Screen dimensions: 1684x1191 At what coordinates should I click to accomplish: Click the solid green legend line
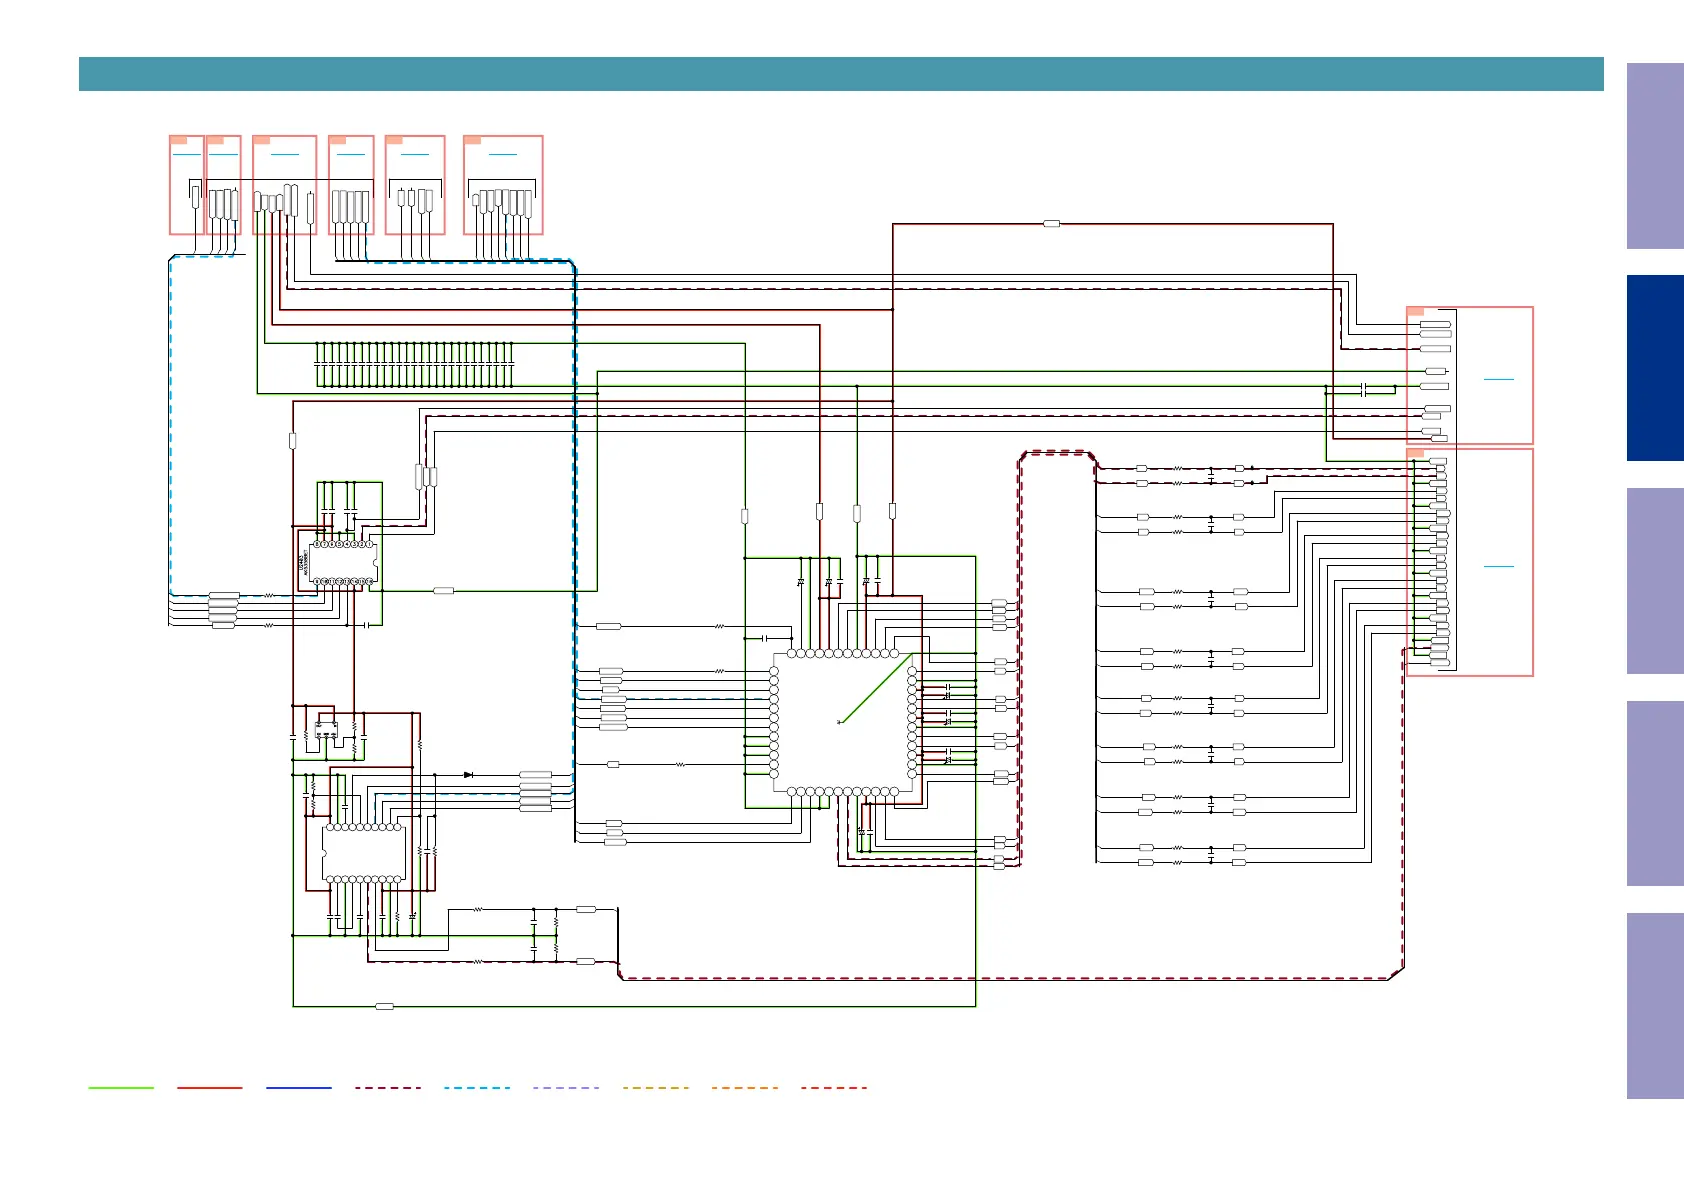[x=121, y=1087]
